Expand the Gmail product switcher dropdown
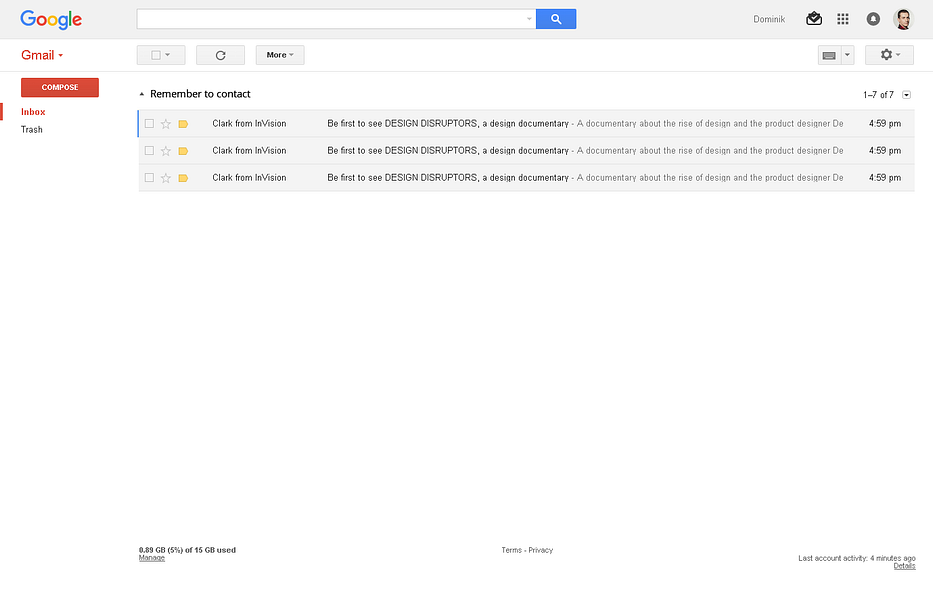The width and height of the screenshot is (933, 600). point(42,55)
